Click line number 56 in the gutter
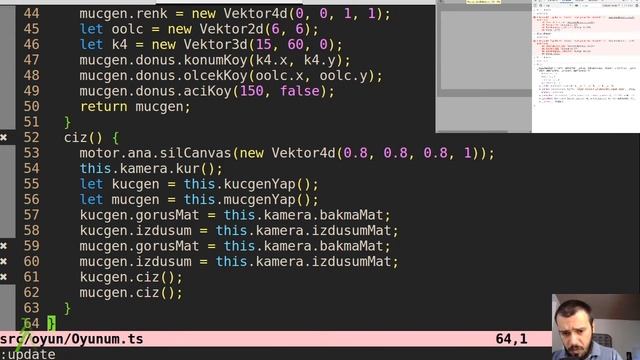 [x=31, y=200]
